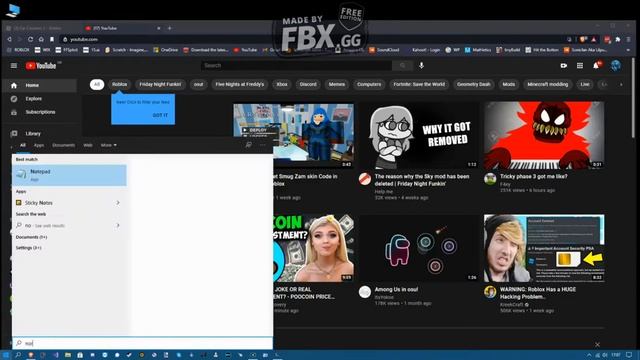Open Subscriptions in YouTube sidebar
The image size is (640, 360).
[x=39, y=112]
